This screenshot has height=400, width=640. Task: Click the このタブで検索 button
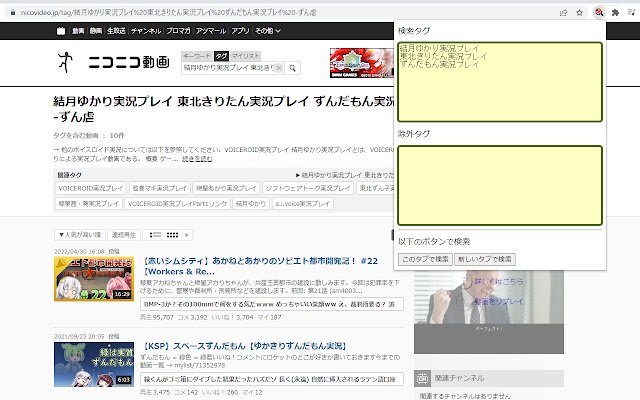pos(425,259)
